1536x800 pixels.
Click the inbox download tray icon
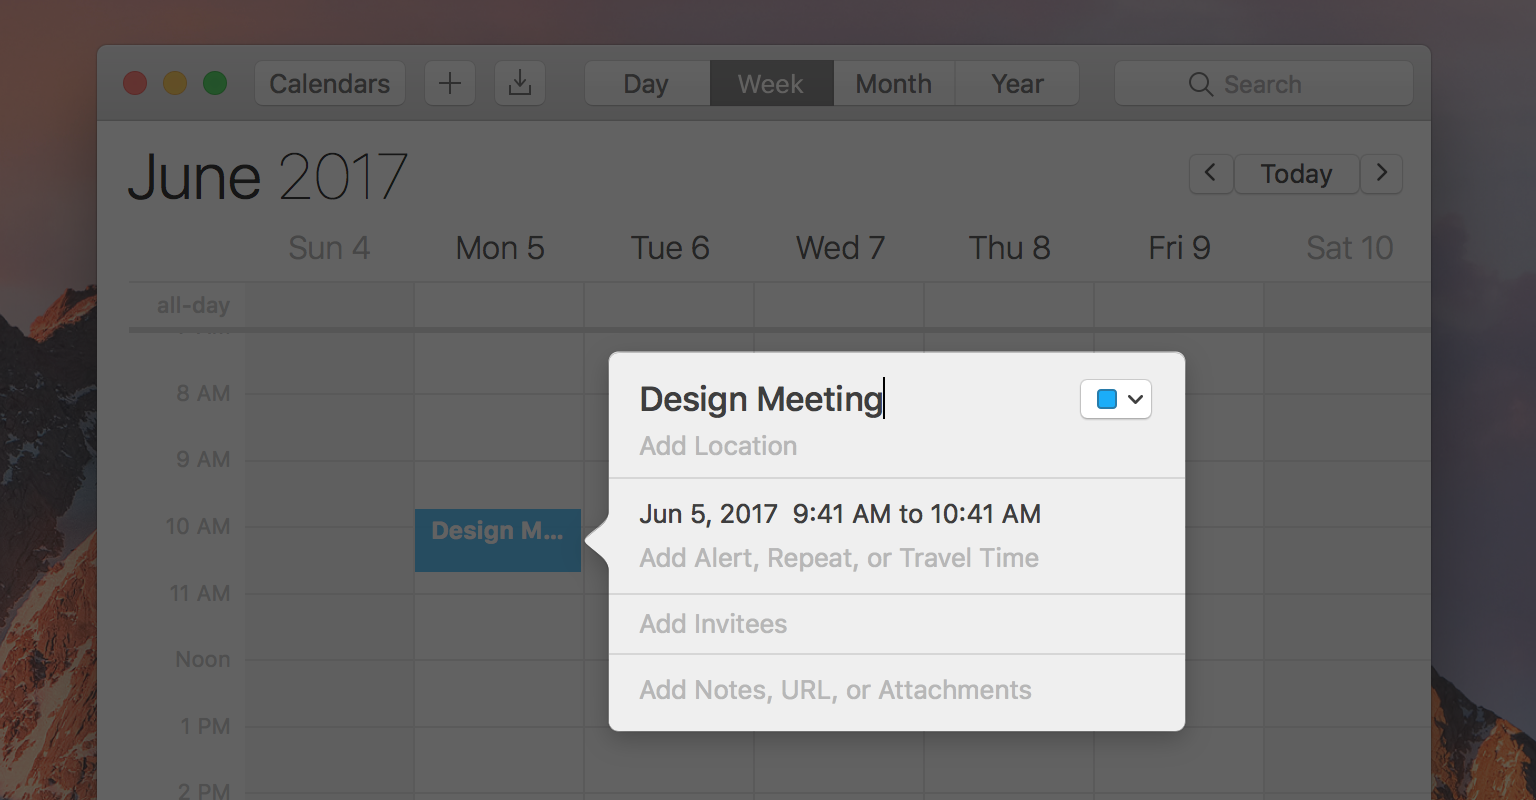click(520, 84)
